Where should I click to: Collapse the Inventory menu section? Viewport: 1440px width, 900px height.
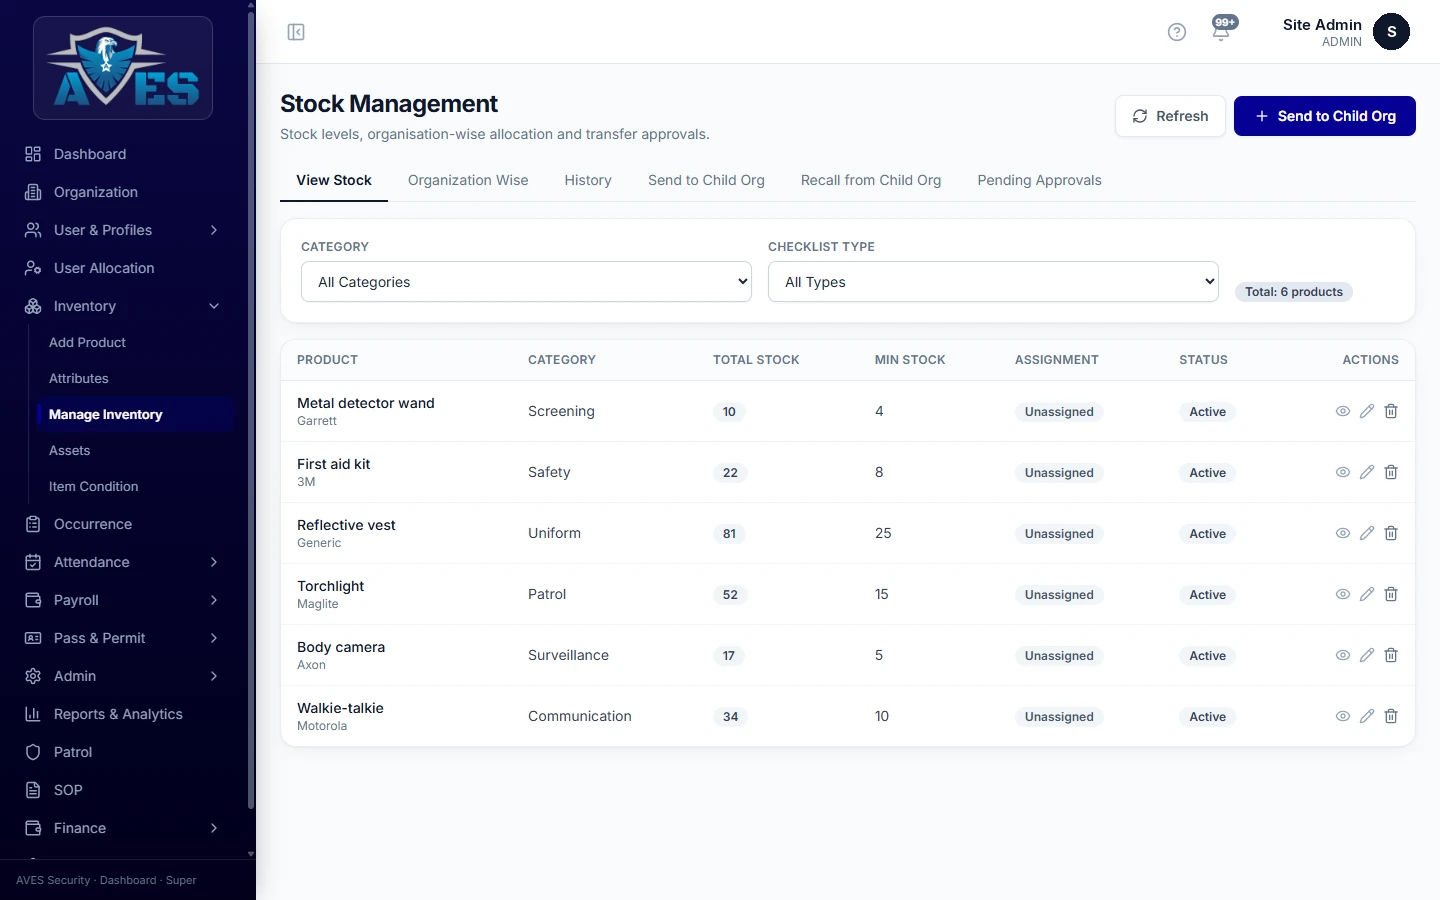point(123,306)
